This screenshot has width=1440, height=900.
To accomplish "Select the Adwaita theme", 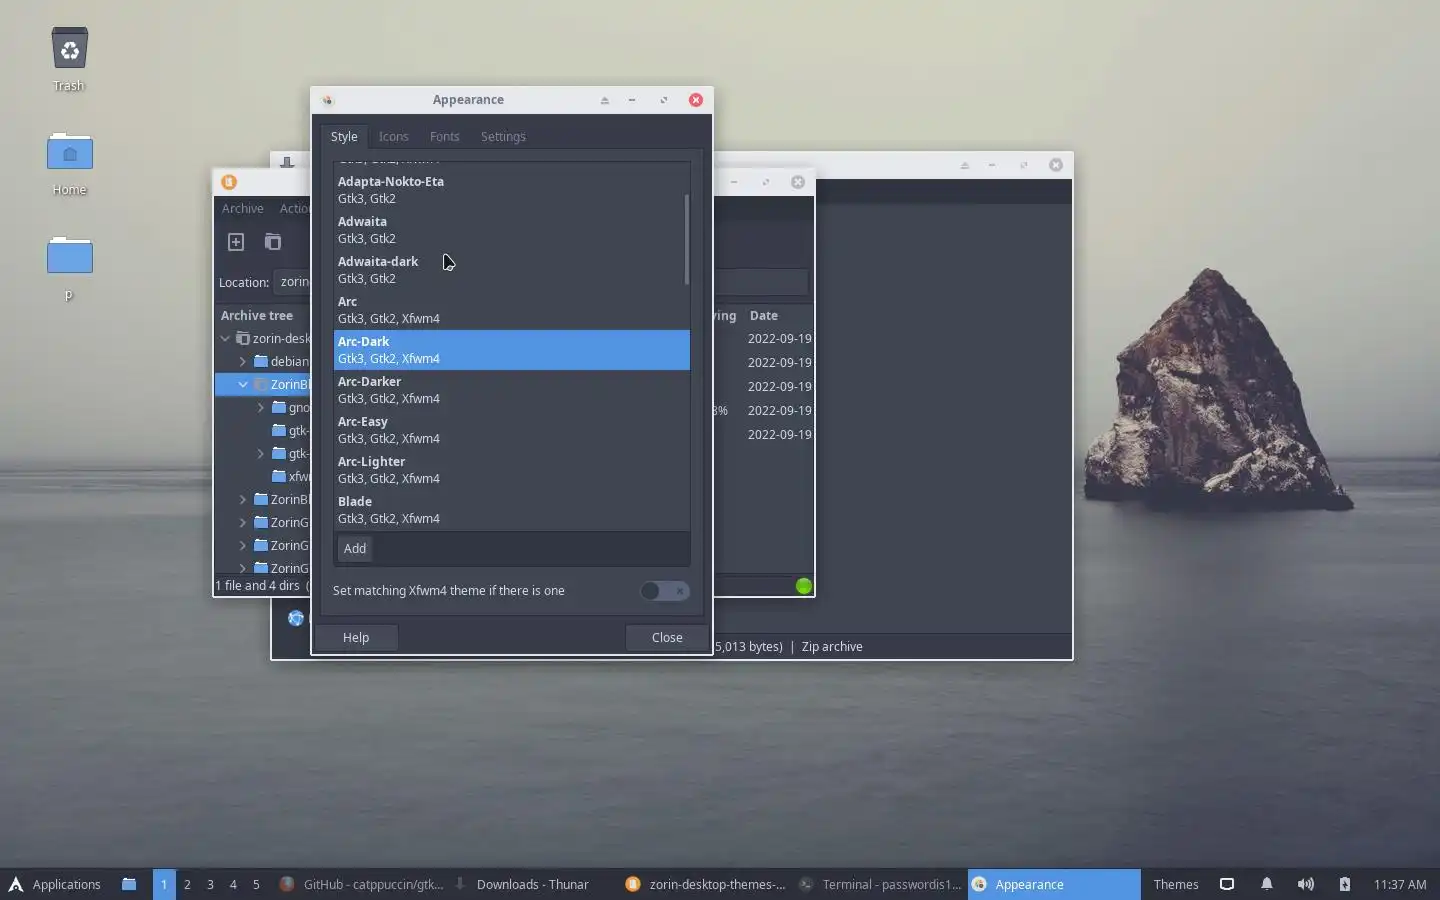I will click(x=511, y=230).
